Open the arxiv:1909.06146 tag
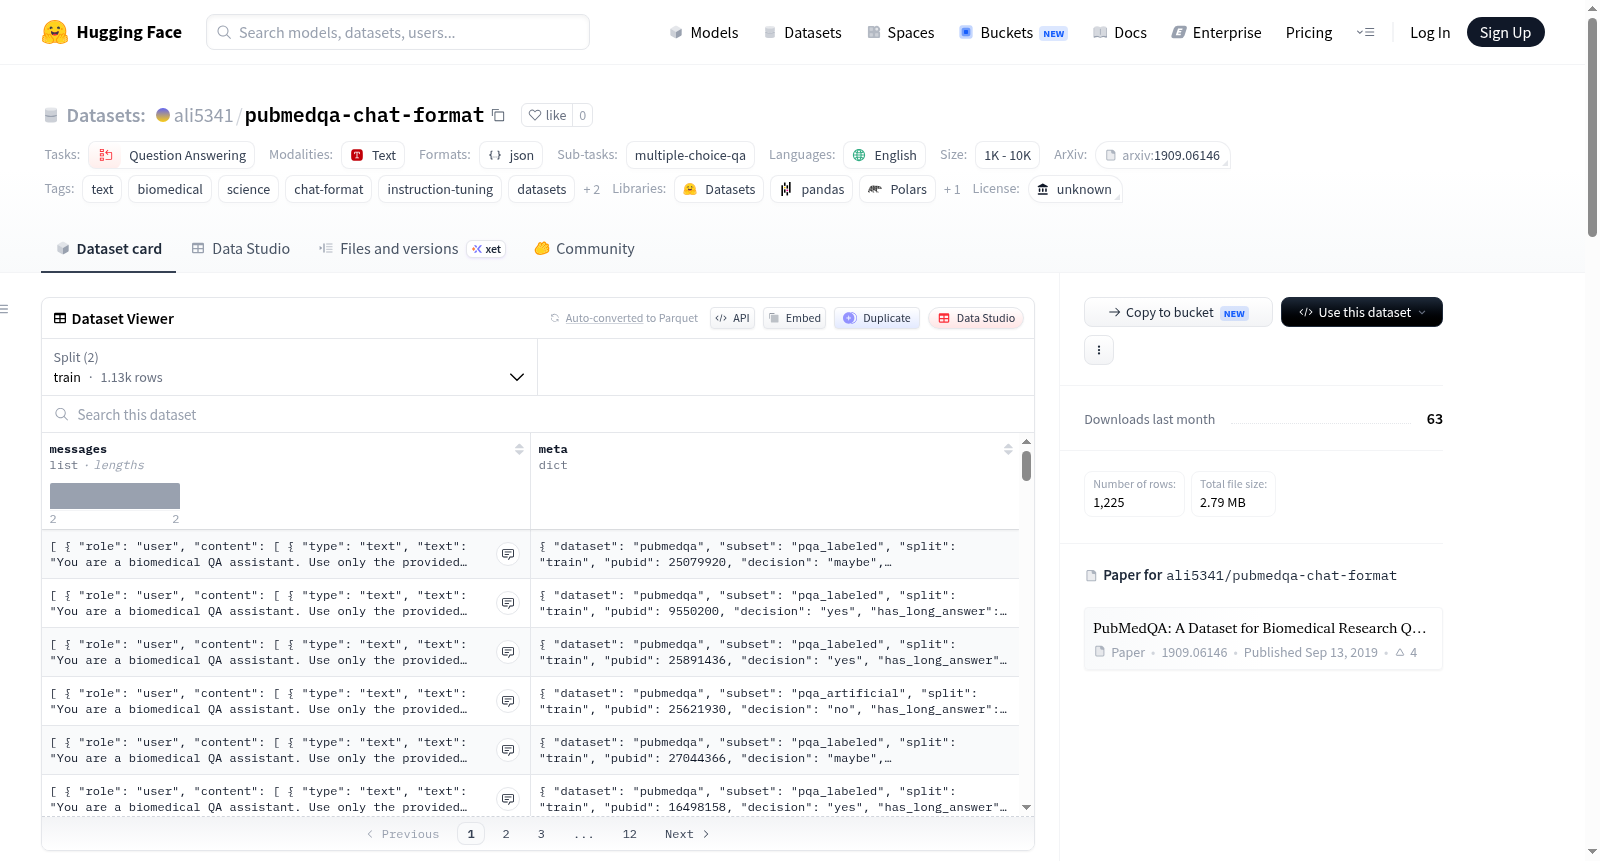Image resolution: width=1600 pixels, height=861 pixels. 1162,155
